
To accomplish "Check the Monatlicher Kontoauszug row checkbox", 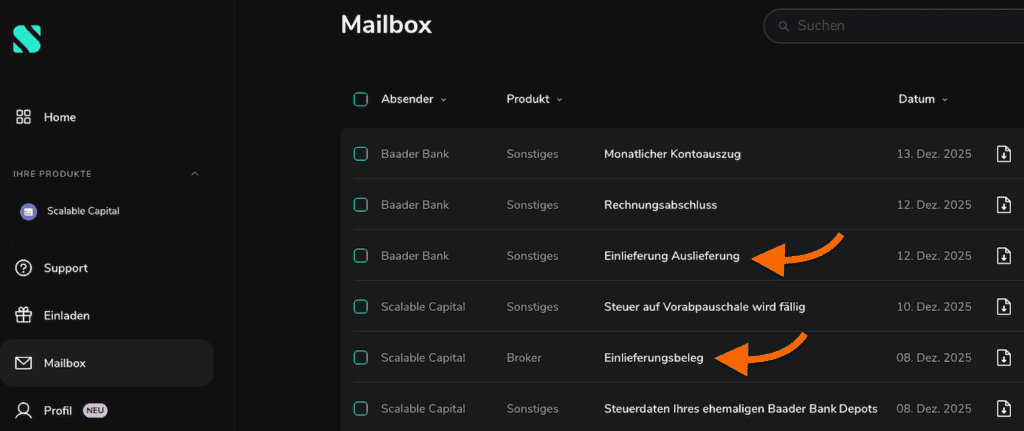I will click(x=361, y=154).
